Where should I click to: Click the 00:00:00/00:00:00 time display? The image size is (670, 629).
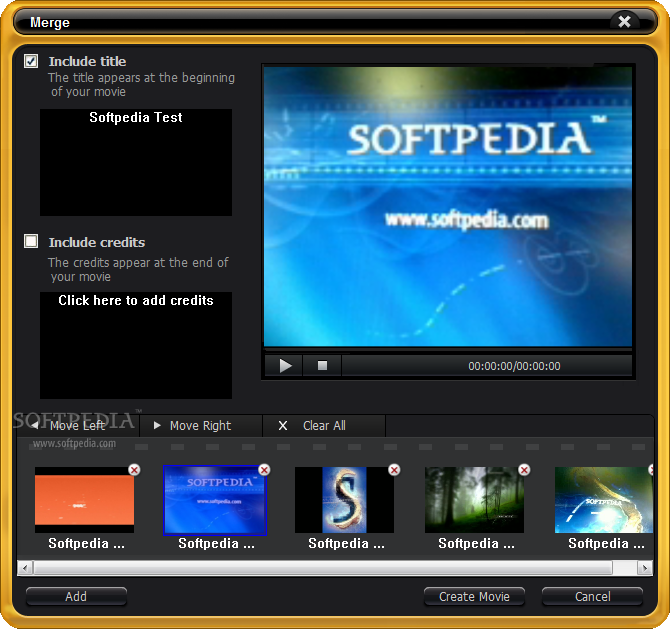pos(514,366)
